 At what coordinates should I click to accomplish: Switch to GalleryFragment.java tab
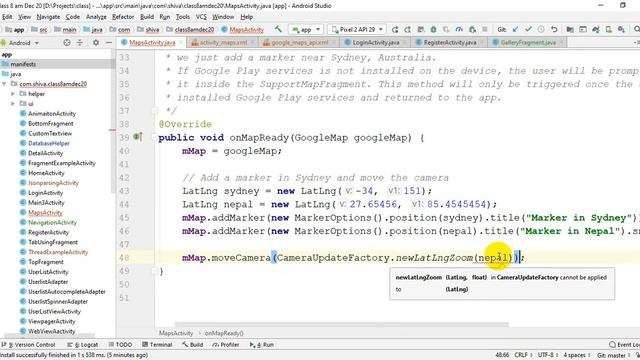[x=528, y=42]
